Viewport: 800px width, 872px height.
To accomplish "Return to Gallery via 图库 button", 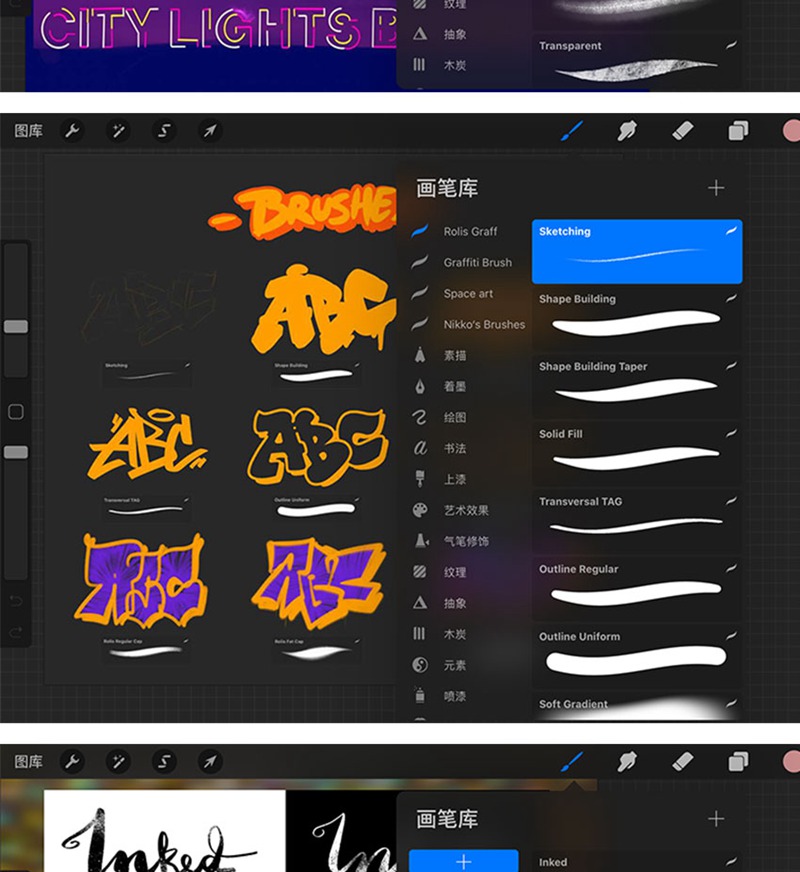I will [x=30, y=129].
